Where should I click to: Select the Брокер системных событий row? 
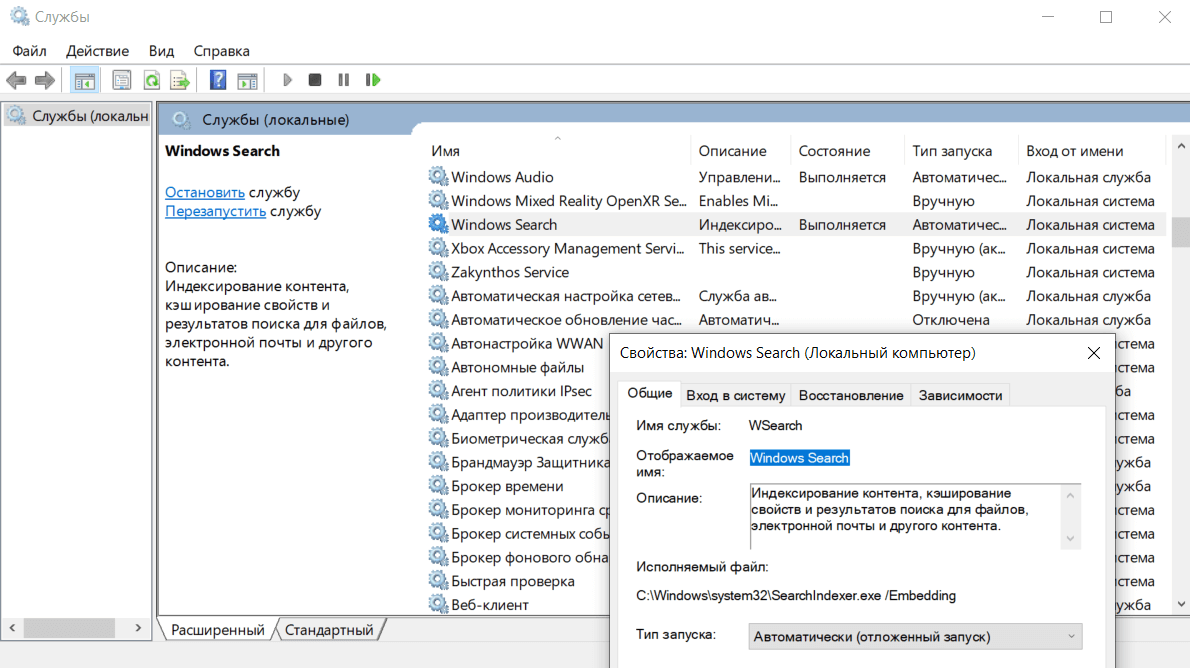tap(518, 533)
